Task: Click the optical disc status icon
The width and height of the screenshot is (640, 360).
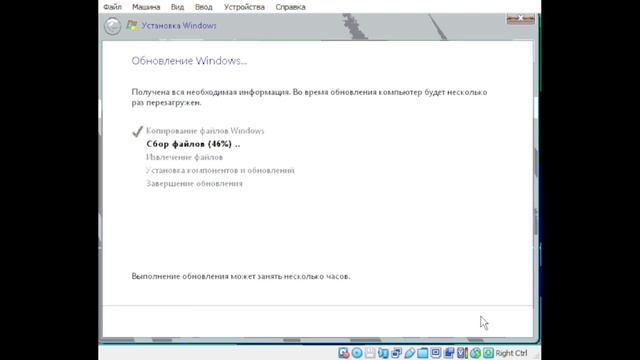Action: [x=357, y=353]
